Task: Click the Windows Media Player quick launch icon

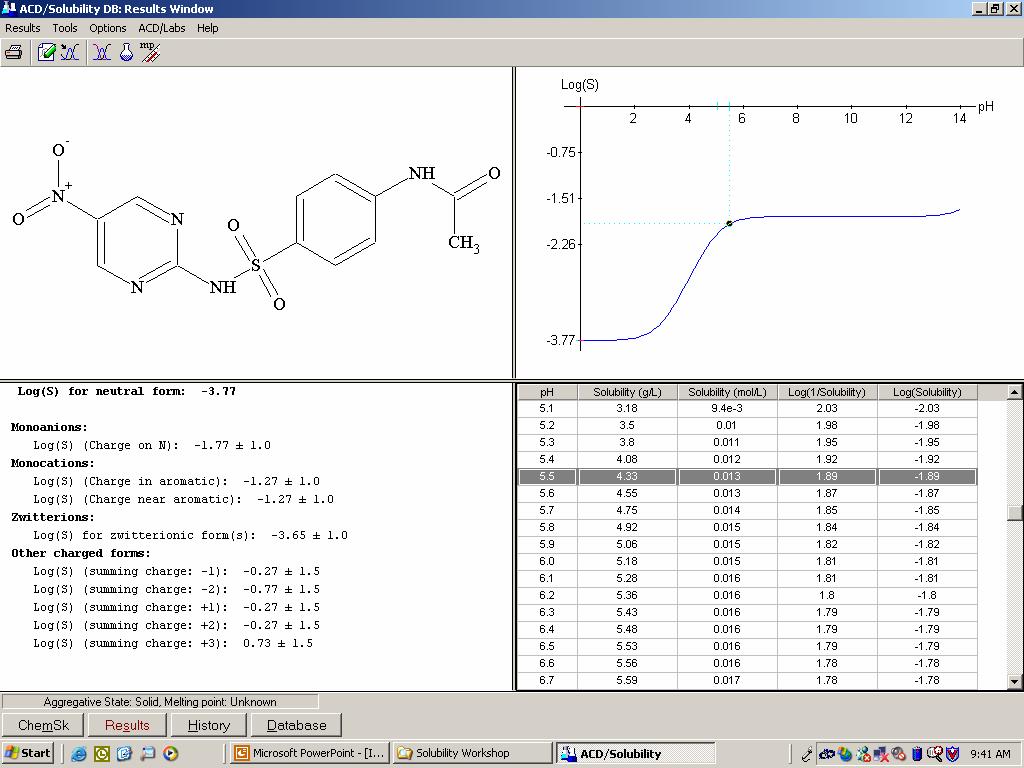Action: (x=170, y=754)
